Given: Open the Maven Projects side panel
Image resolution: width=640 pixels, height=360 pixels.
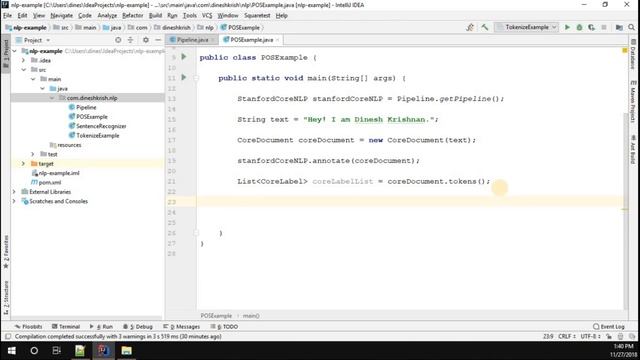Looking at the screenshot, I should tap(633, 101).
